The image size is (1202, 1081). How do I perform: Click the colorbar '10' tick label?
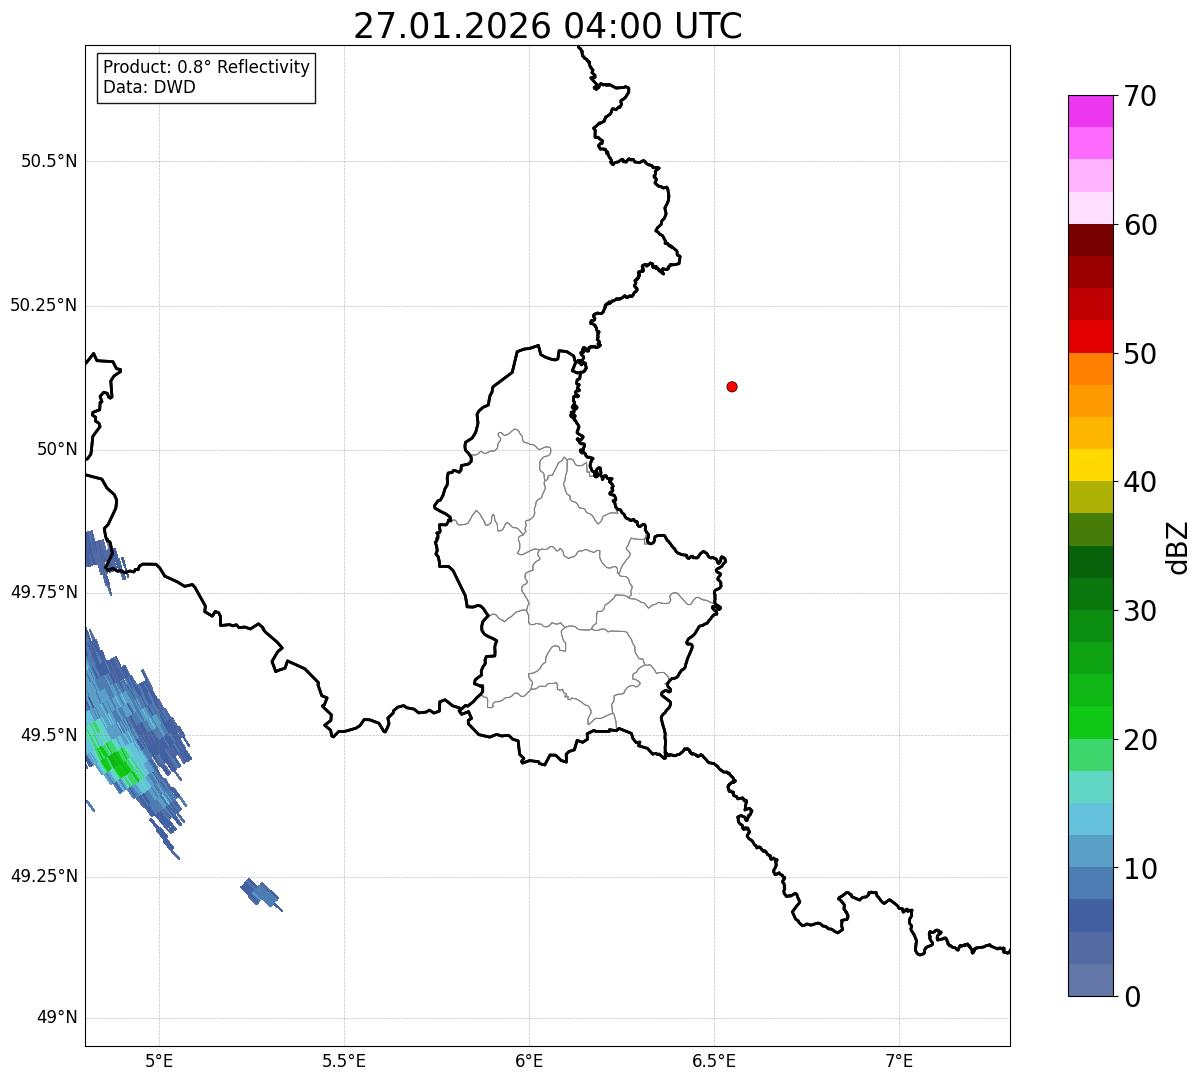coord(1140,869)
